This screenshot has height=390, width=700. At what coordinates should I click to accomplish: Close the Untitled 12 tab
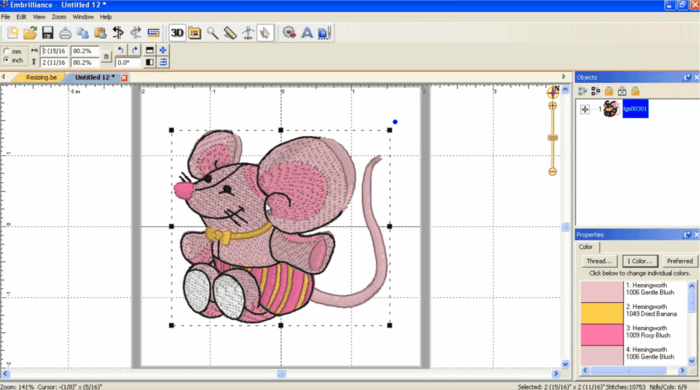click(x=124, y=78)
